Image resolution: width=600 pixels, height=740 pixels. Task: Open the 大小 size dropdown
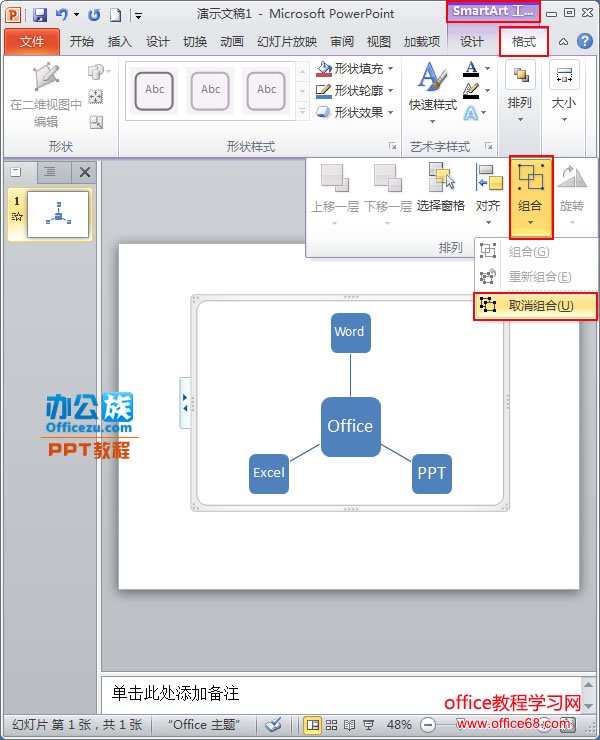click(564, 92)
